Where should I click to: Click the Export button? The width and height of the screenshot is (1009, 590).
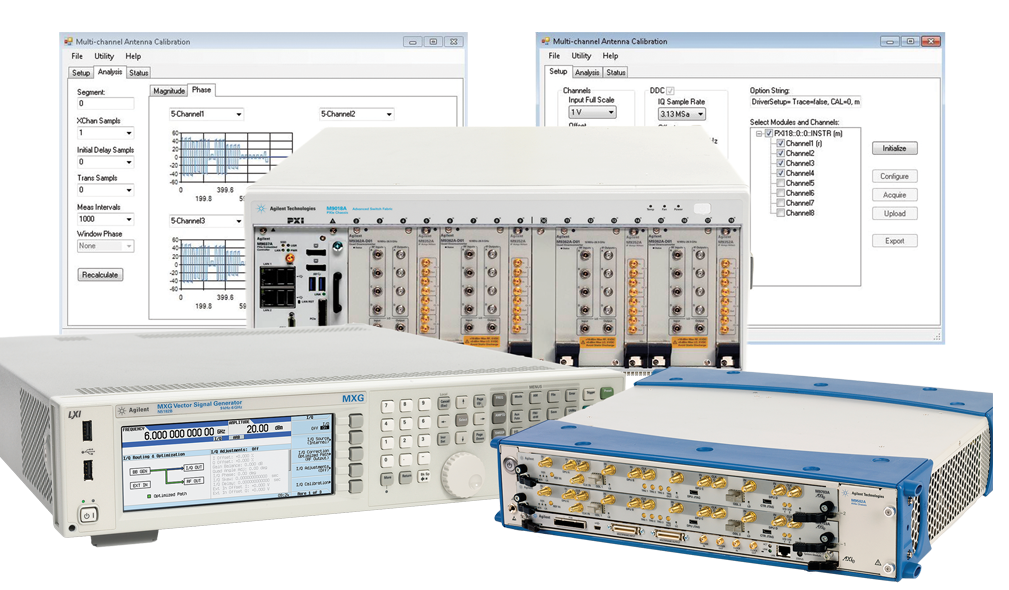(894, 241)
